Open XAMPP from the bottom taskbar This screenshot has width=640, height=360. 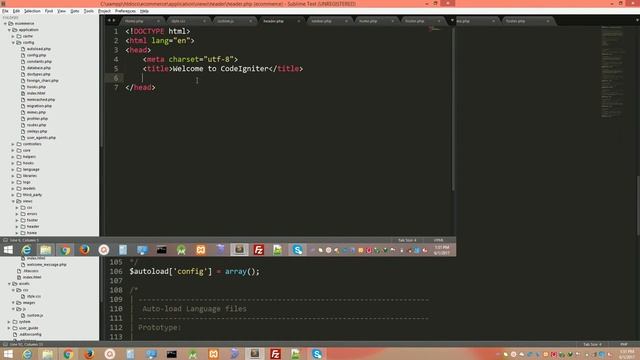click(x=213, y=354)
